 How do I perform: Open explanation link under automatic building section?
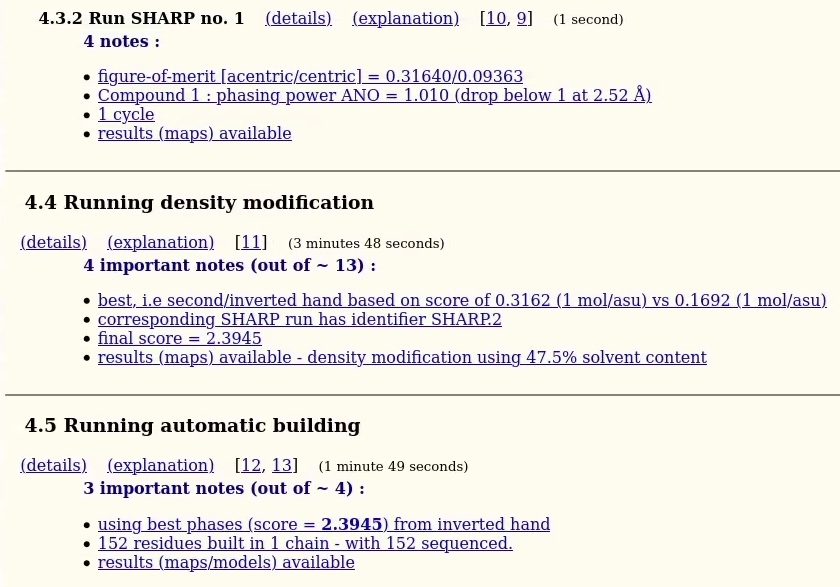[x=161, y=465]
